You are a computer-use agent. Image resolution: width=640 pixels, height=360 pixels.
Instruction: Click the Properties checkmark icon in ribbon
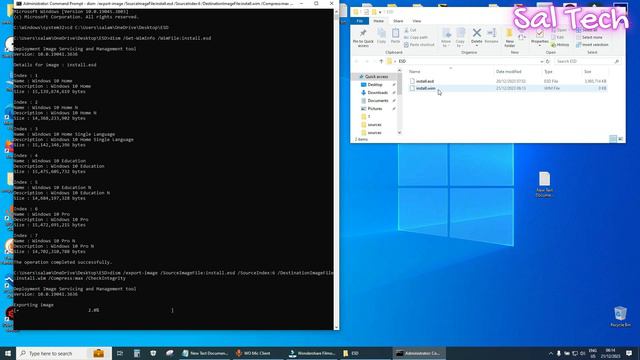pyautogui.click(x=540, y=33)
